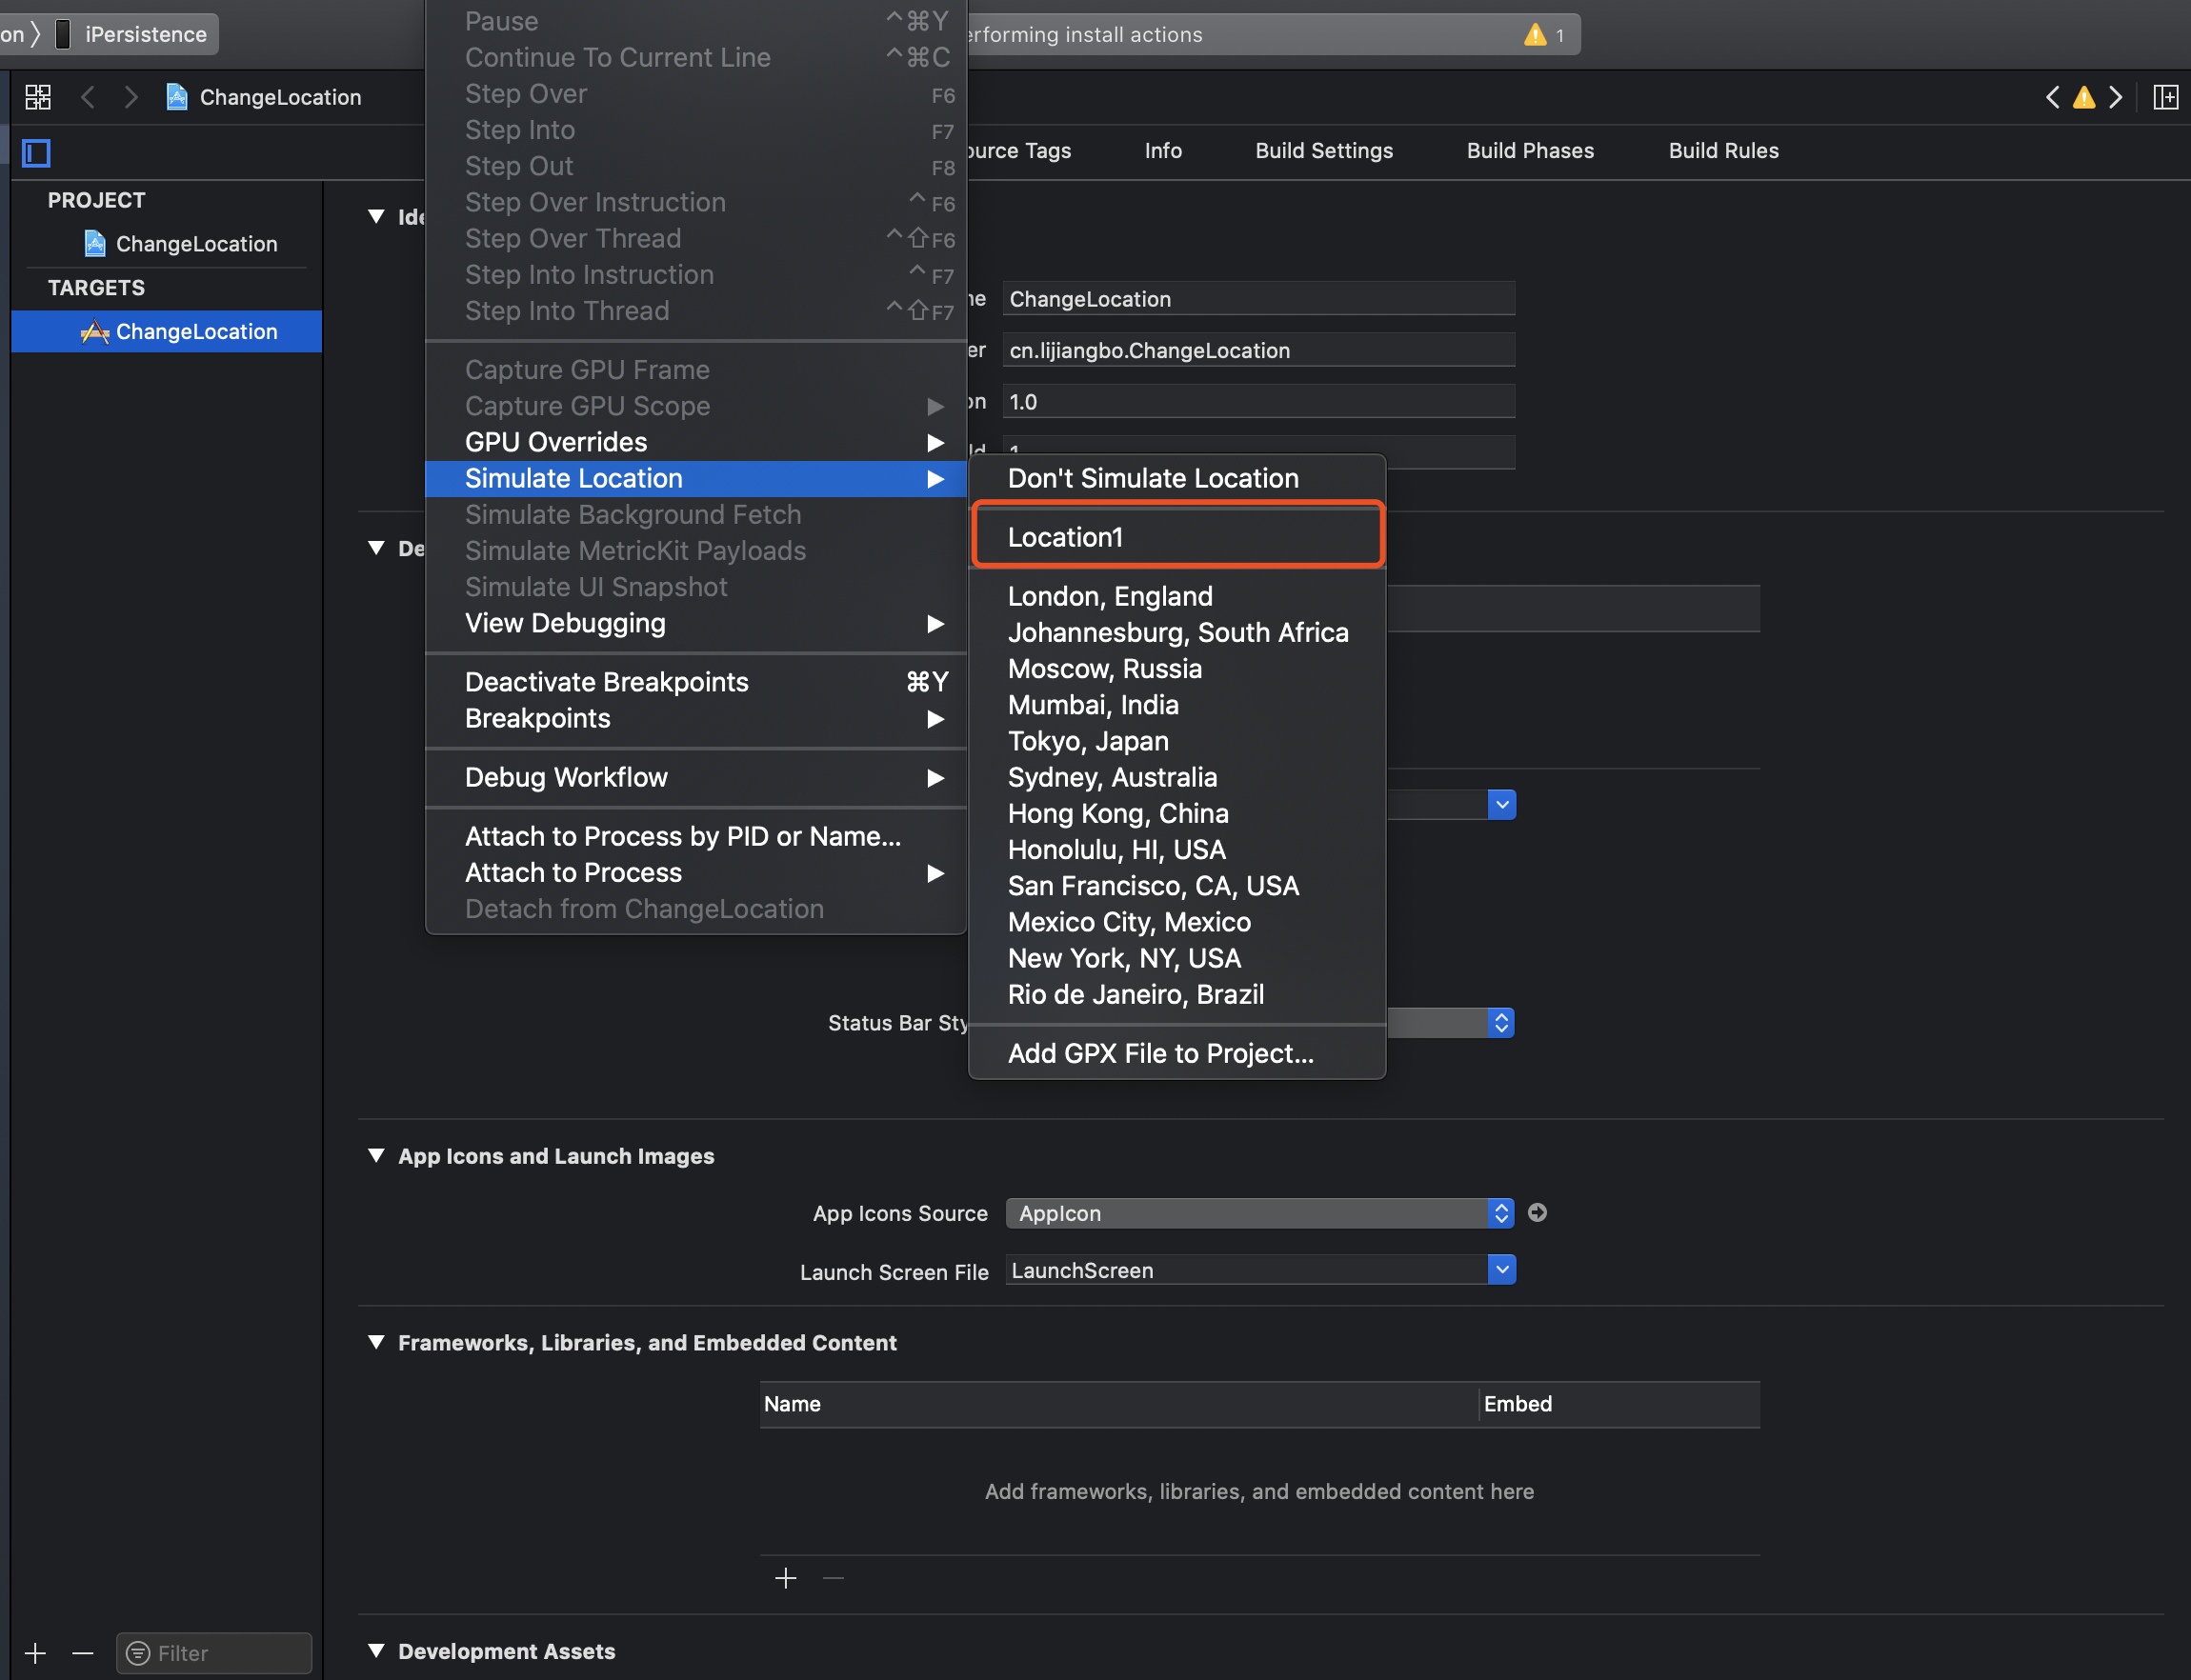Click the Filter field in sidebar
Image resolution: width=2191 pixels, height=1680 pixels.
pyautogui.click(x=213, y=1653)
